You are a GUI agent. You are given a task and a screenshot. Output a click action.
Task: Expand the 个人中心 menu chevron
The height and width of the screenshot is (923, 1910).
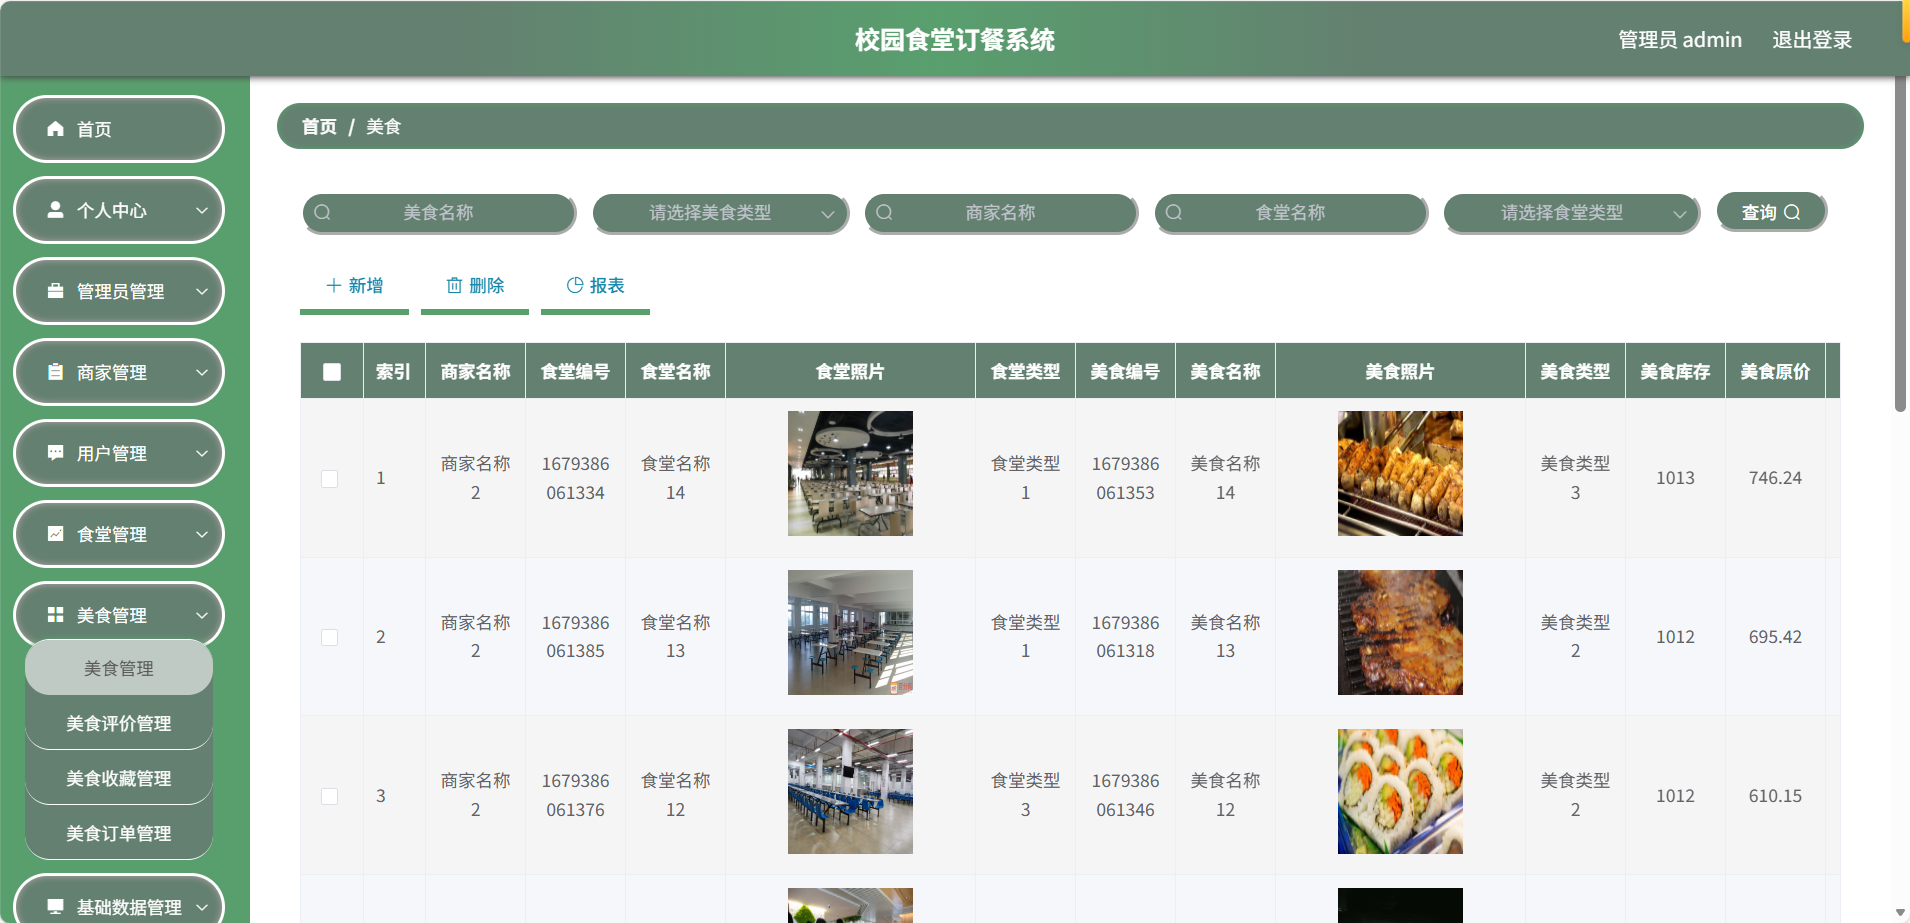pyautogui.click(x=202, y=210)
